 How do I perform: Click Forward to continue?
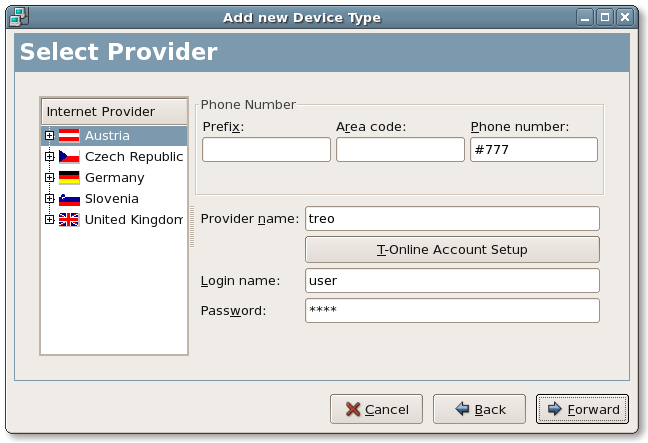tap(582, 409)
